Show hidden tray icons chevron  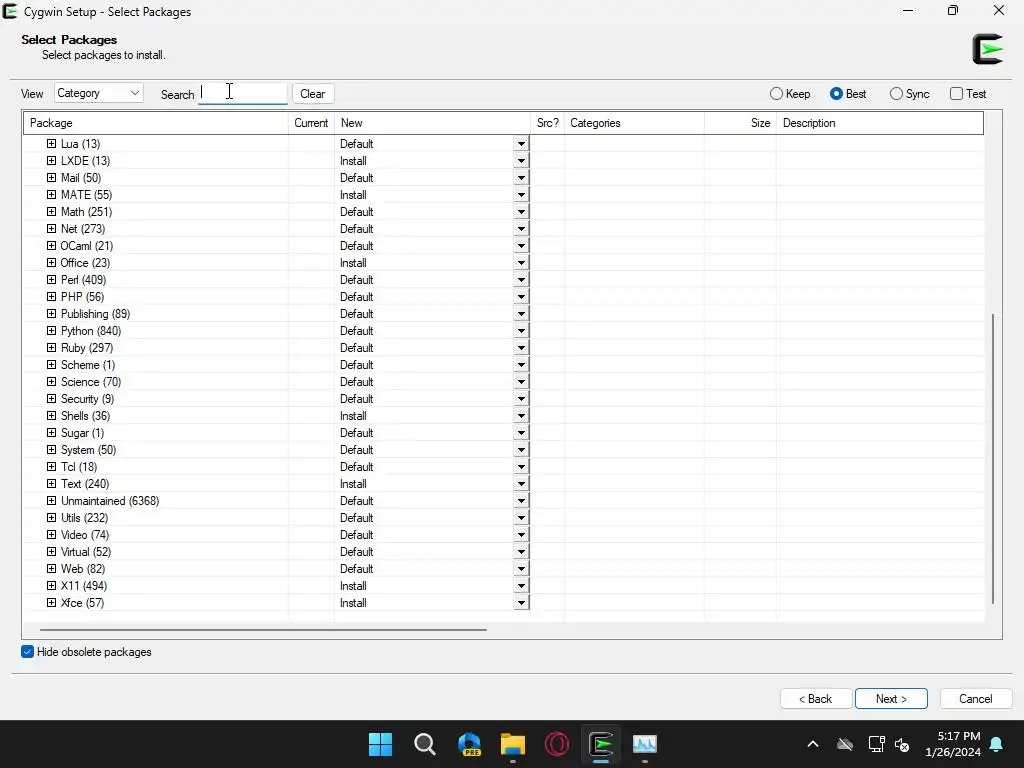(812, 744)
